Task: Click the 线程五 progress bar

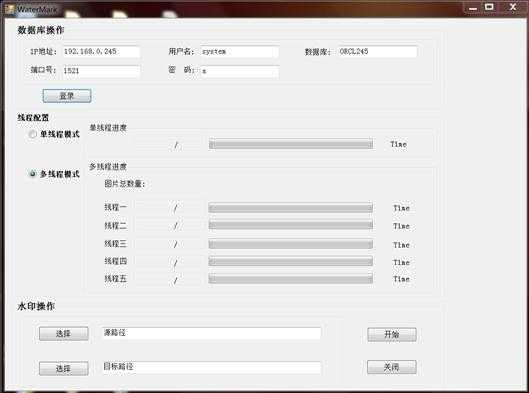Action: (290, 279)
